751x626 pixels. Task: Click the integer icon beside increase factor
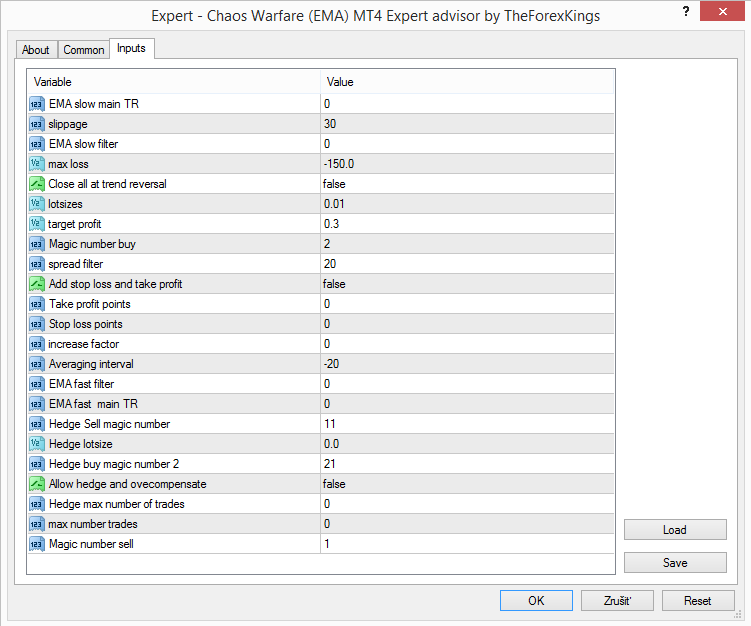(x=37, y=344)
